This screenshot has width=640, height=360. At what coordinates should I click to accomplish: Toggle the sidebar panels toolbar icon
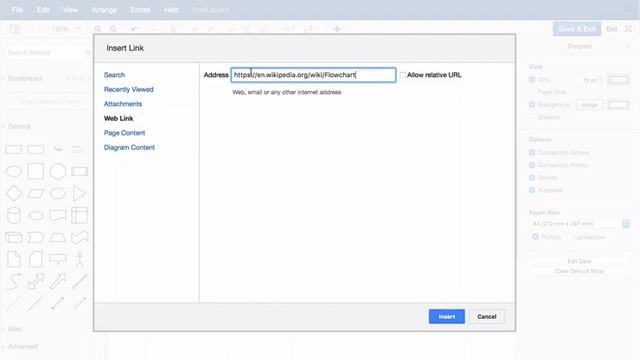tap(15, 29)
